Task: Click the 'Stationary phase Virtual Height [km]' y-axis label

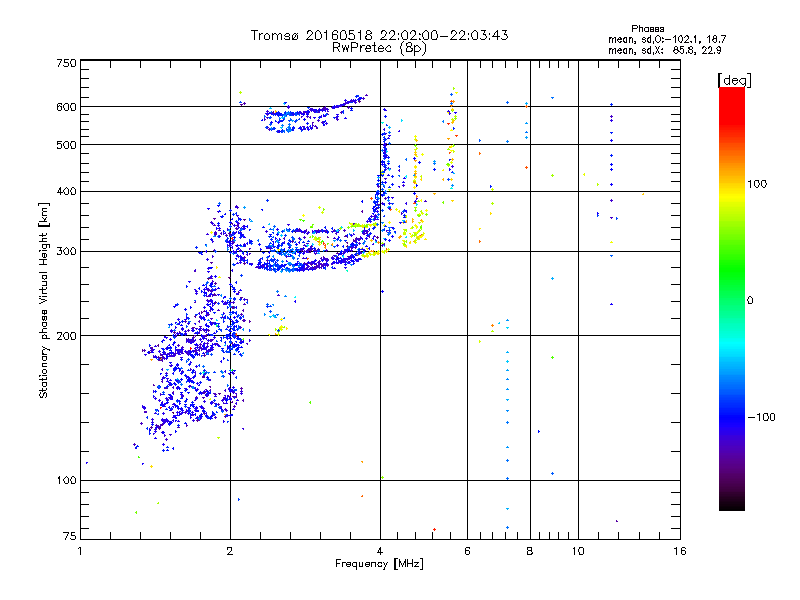Action: (x=44, y=300)
